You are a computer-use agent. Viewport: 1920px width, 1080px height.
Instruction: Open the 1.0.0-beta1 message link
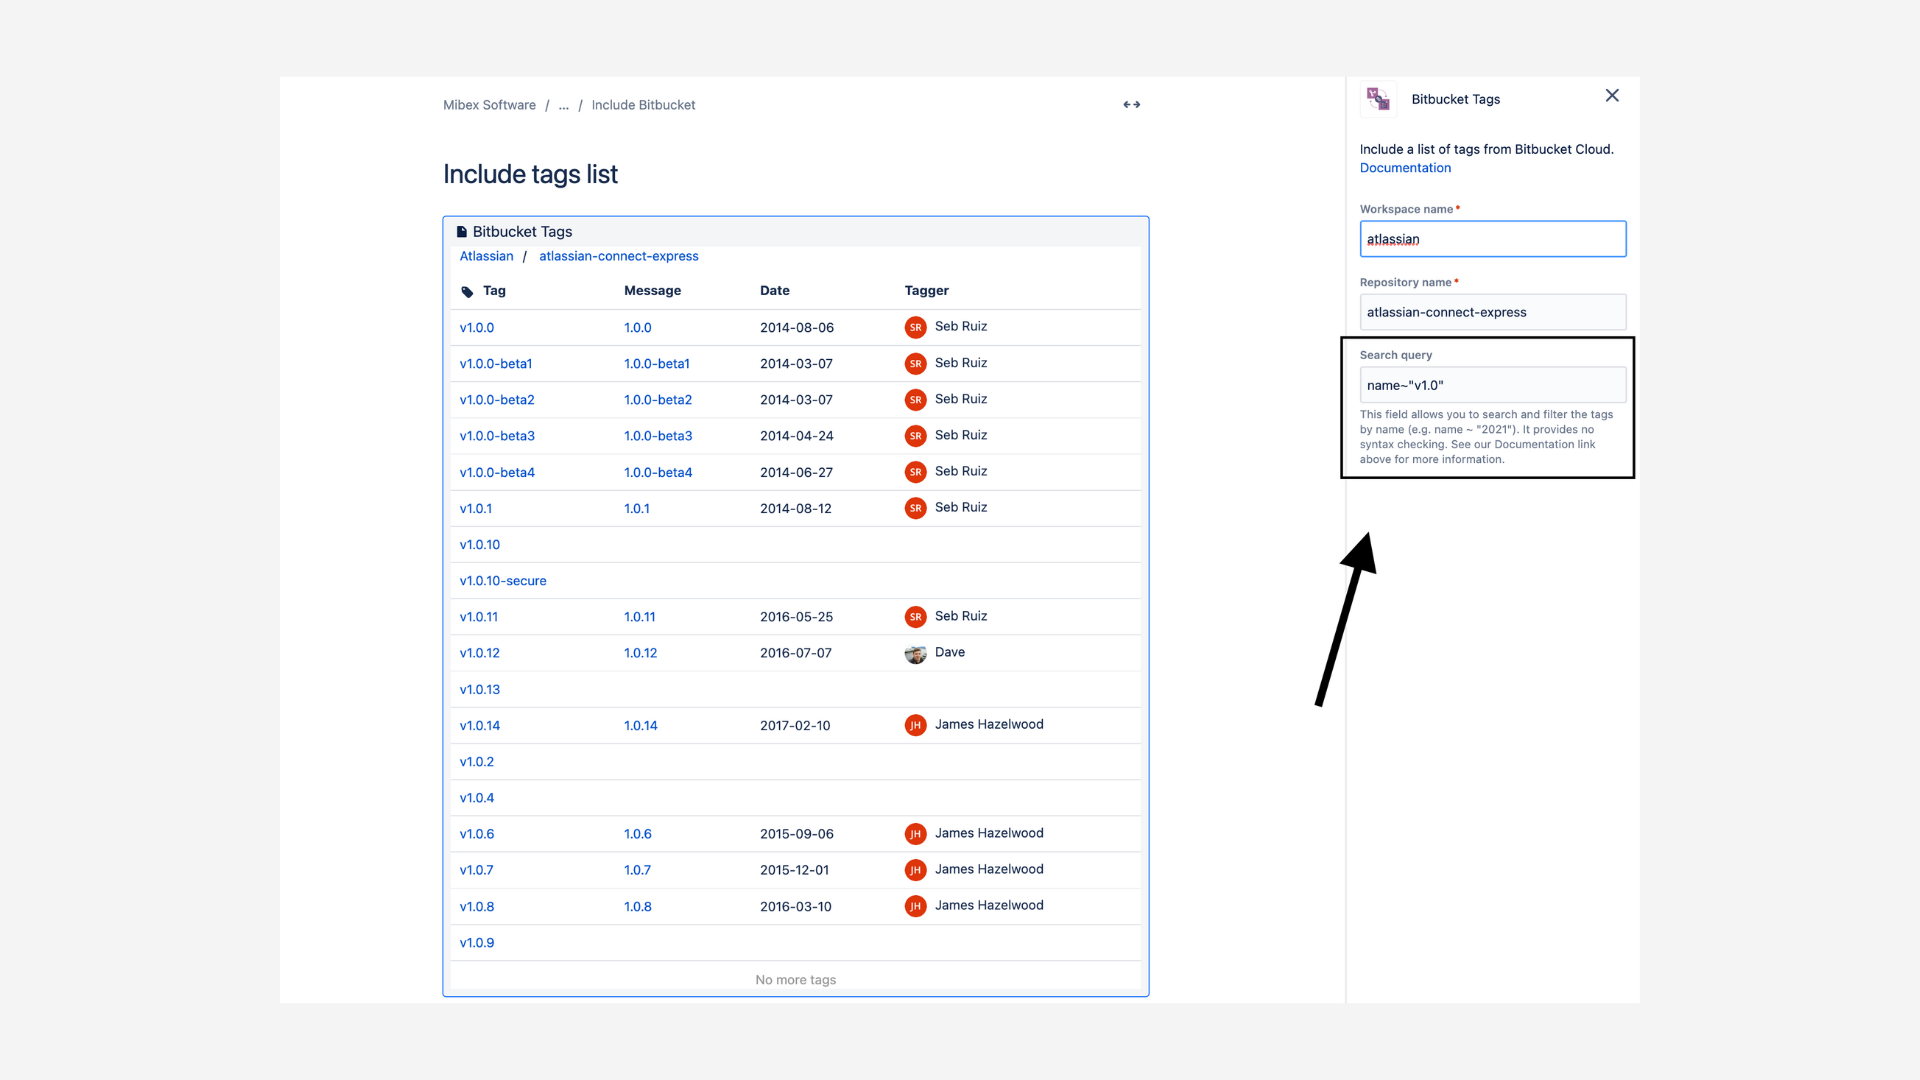(657, 363)
